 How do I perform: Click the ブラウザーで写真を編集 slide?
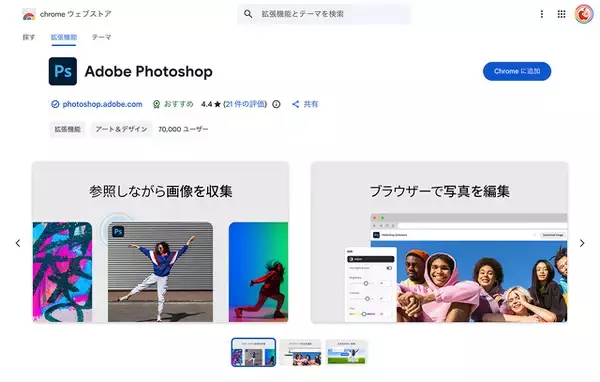pos(439,242)
